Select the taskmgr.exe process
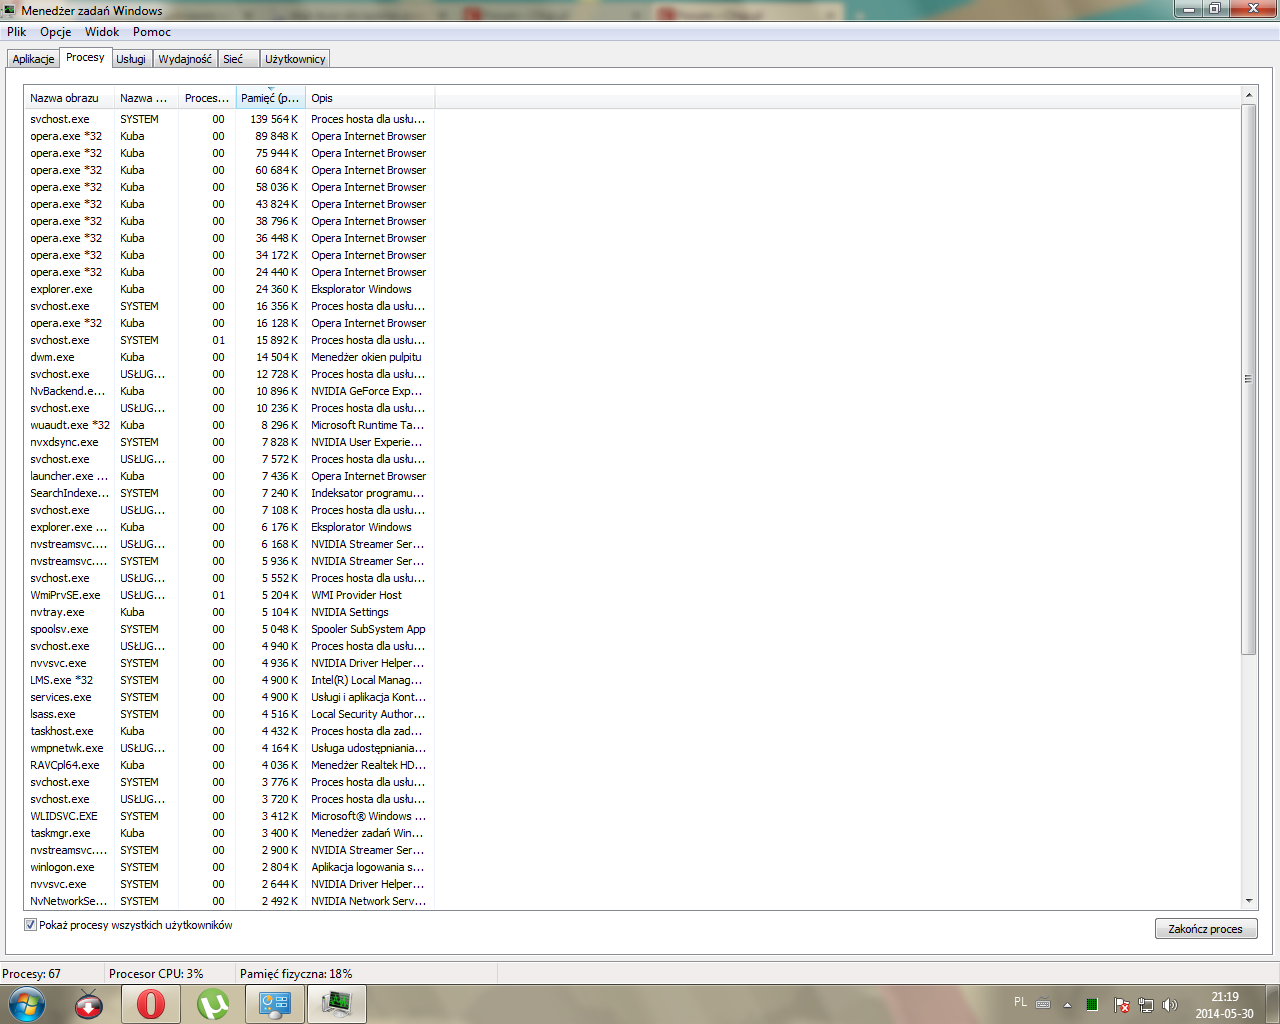 [230, 833]
